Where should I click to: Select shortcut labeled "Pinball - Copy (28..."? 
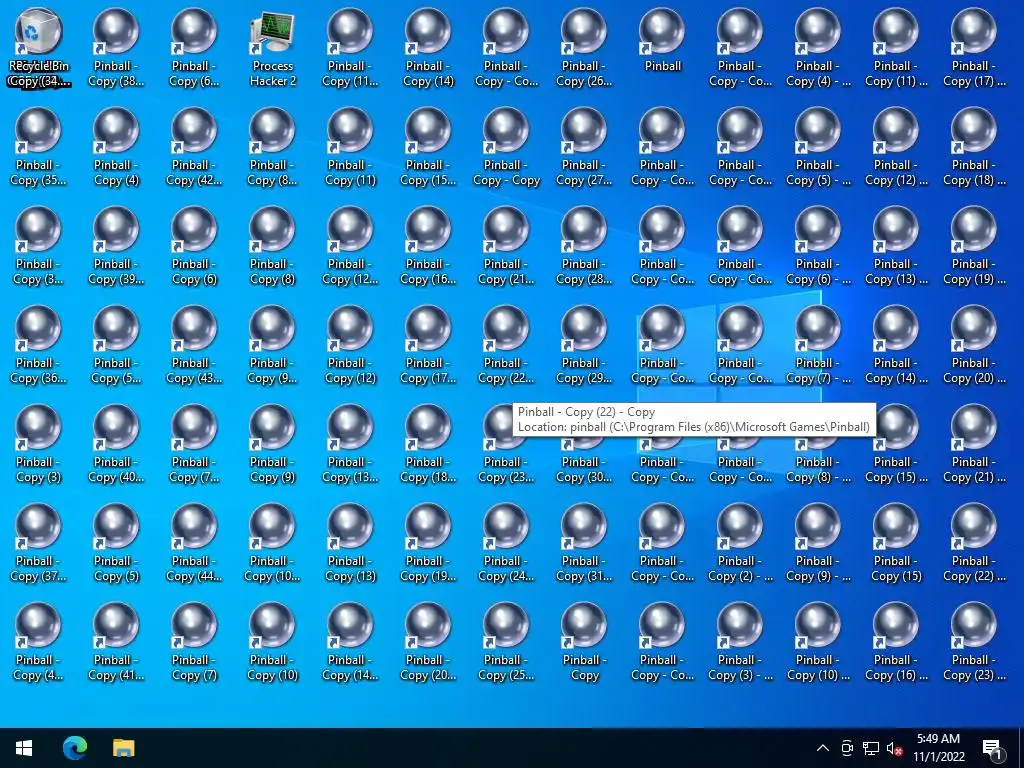[584, 247]
